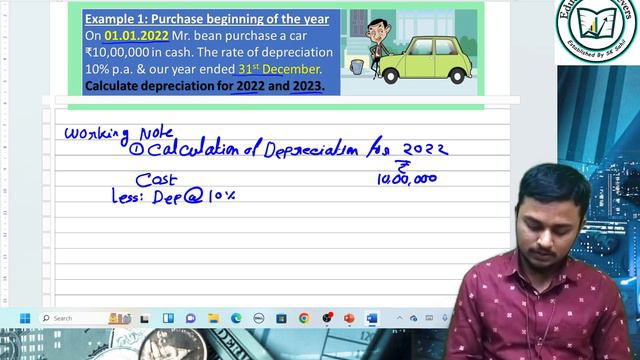
Task: Open the recording app with red dot
Action: click(327, 318)
